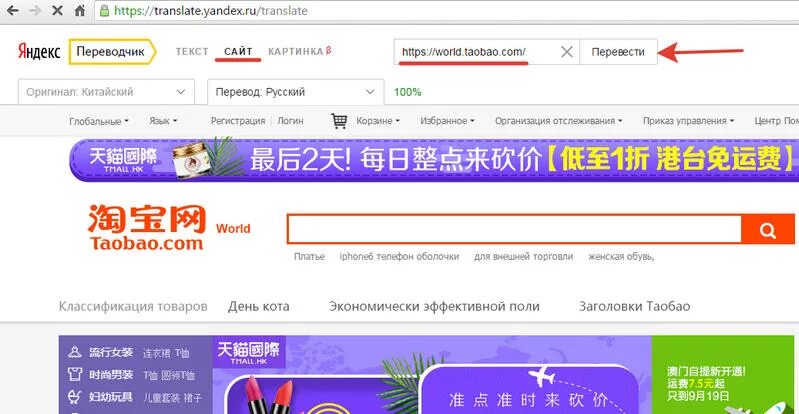799x414 pixels.
Task: Expand the Глобальные menu
Action: point(99,121)
